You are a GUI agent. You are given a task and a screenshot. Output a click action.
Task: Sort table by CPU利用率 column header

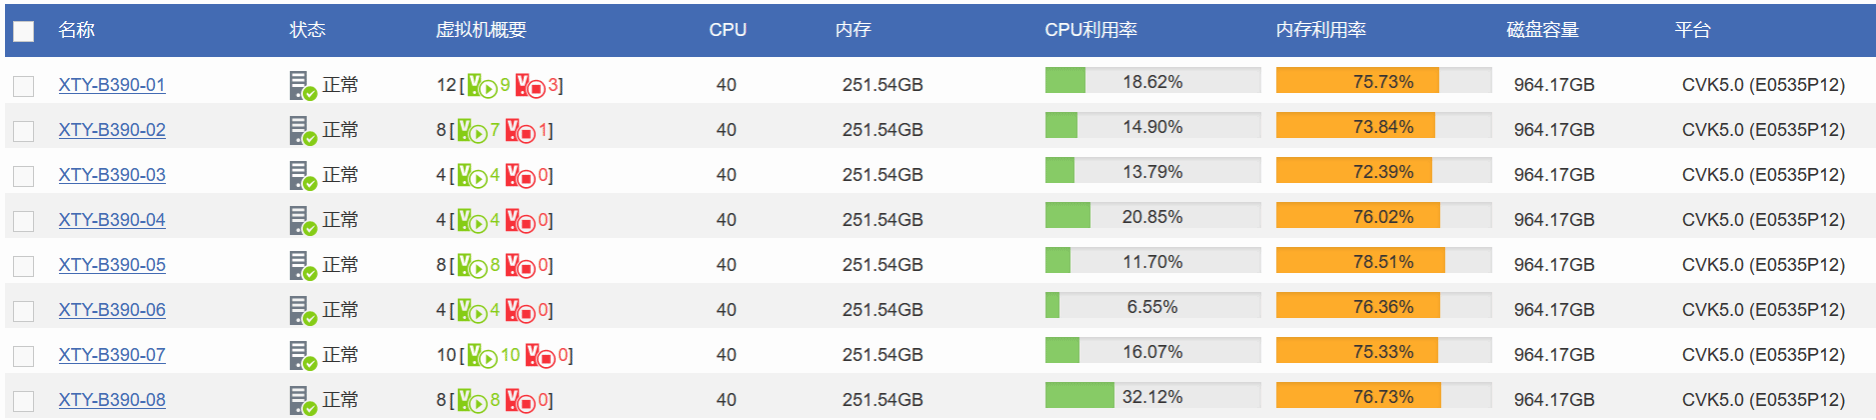coord(1090,30)
